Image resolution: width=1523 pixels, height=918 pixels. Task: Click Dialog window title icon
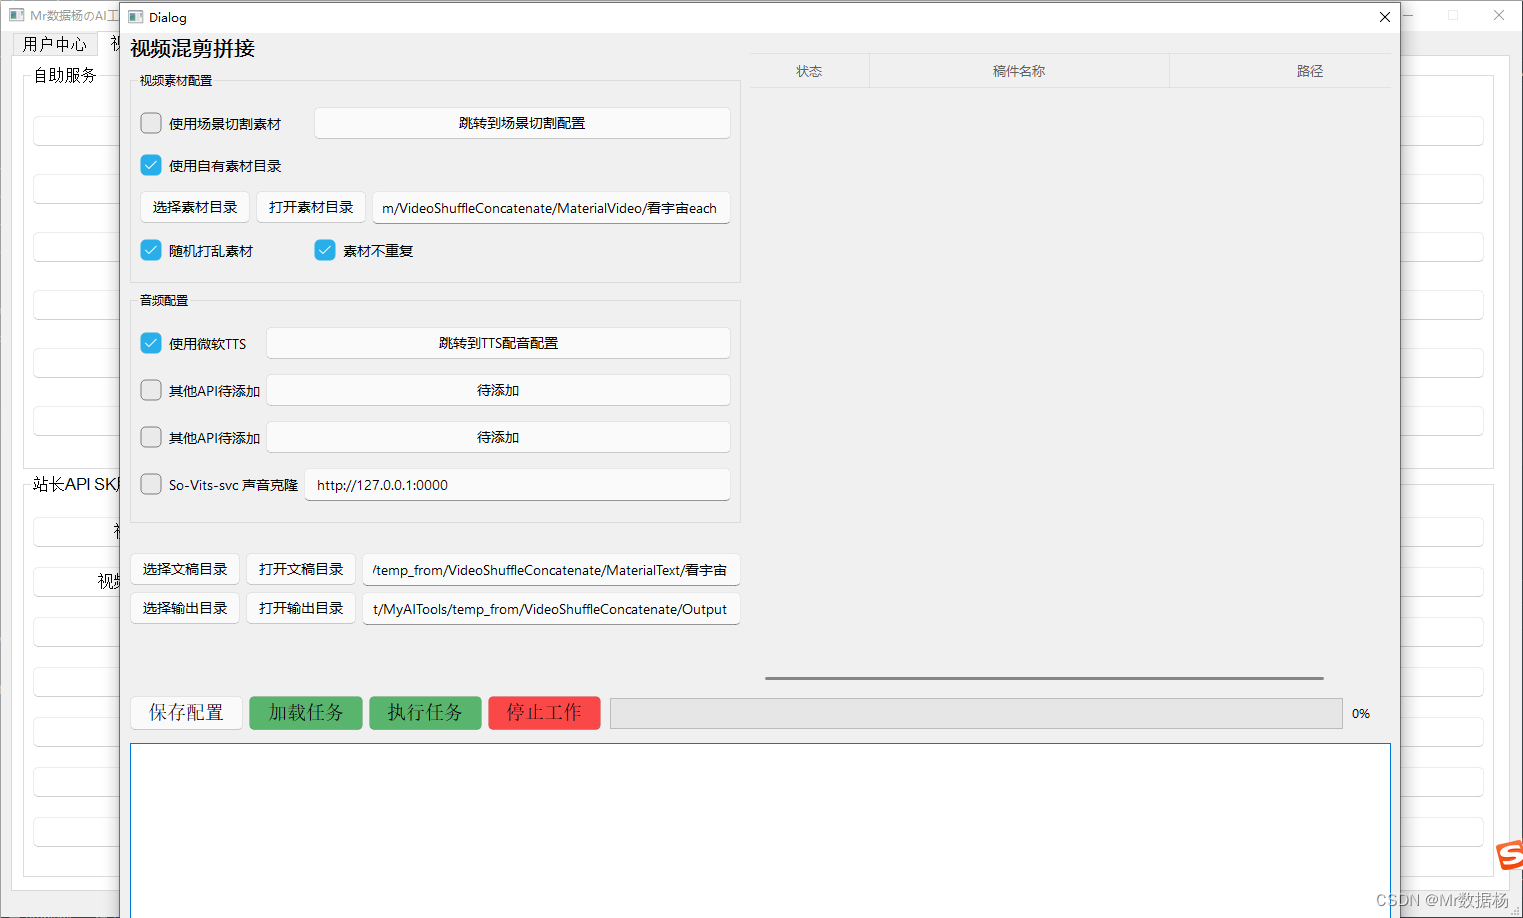pyautogui.click(x=136, y=17)
